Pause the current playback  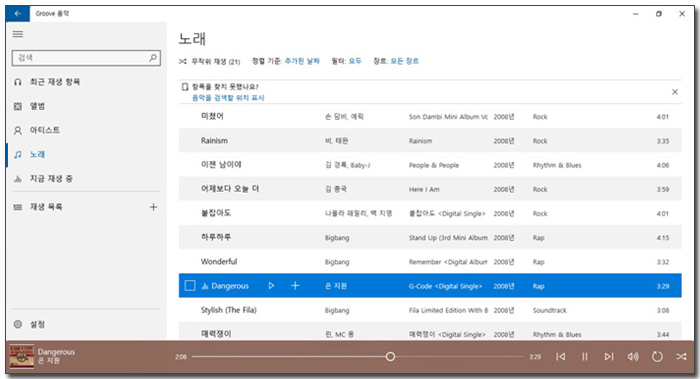tap(585, 356)
